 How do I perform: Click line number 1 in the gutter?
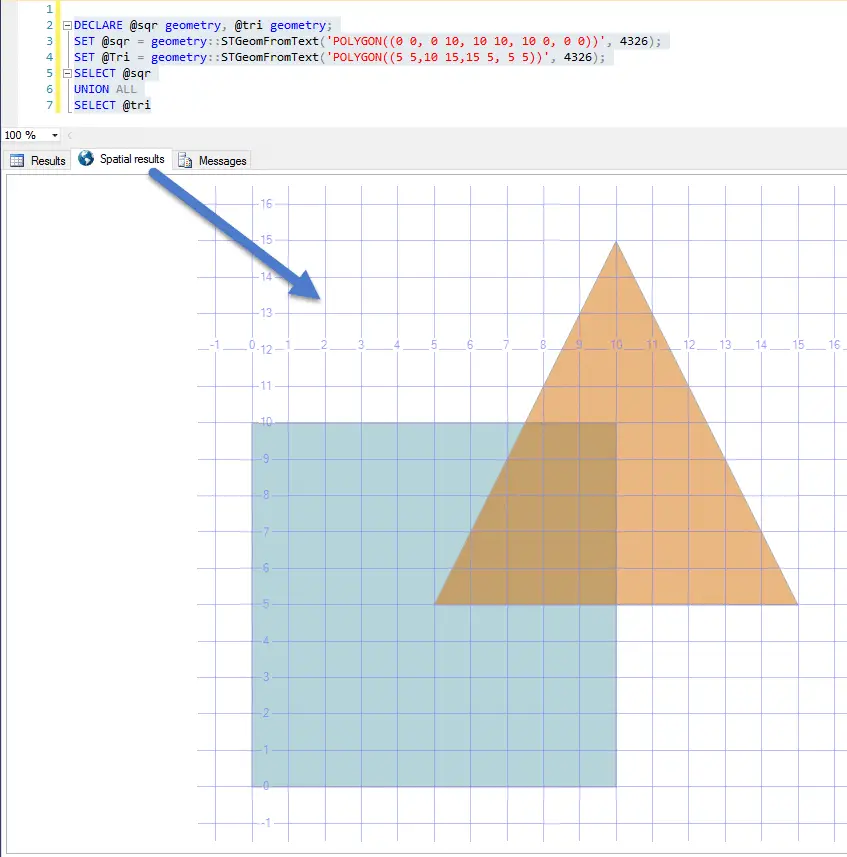49,9
